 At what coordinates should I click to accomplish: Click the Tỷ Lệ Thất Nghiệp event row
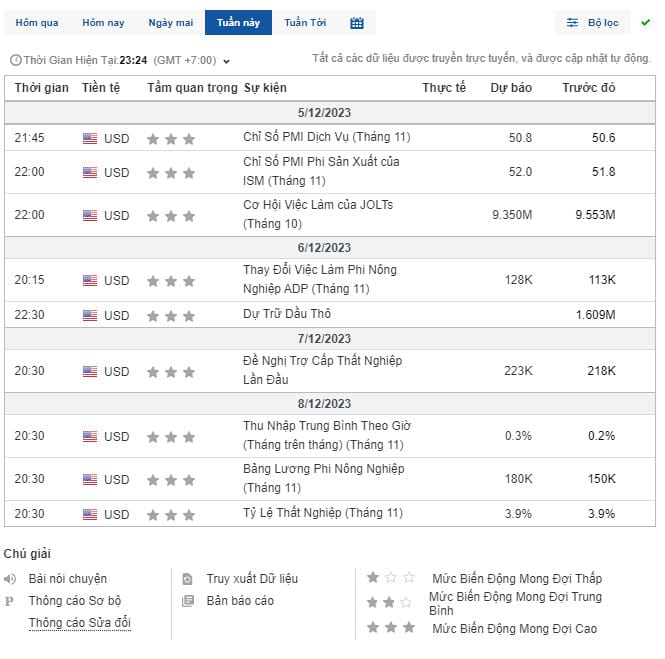(330, 514)
